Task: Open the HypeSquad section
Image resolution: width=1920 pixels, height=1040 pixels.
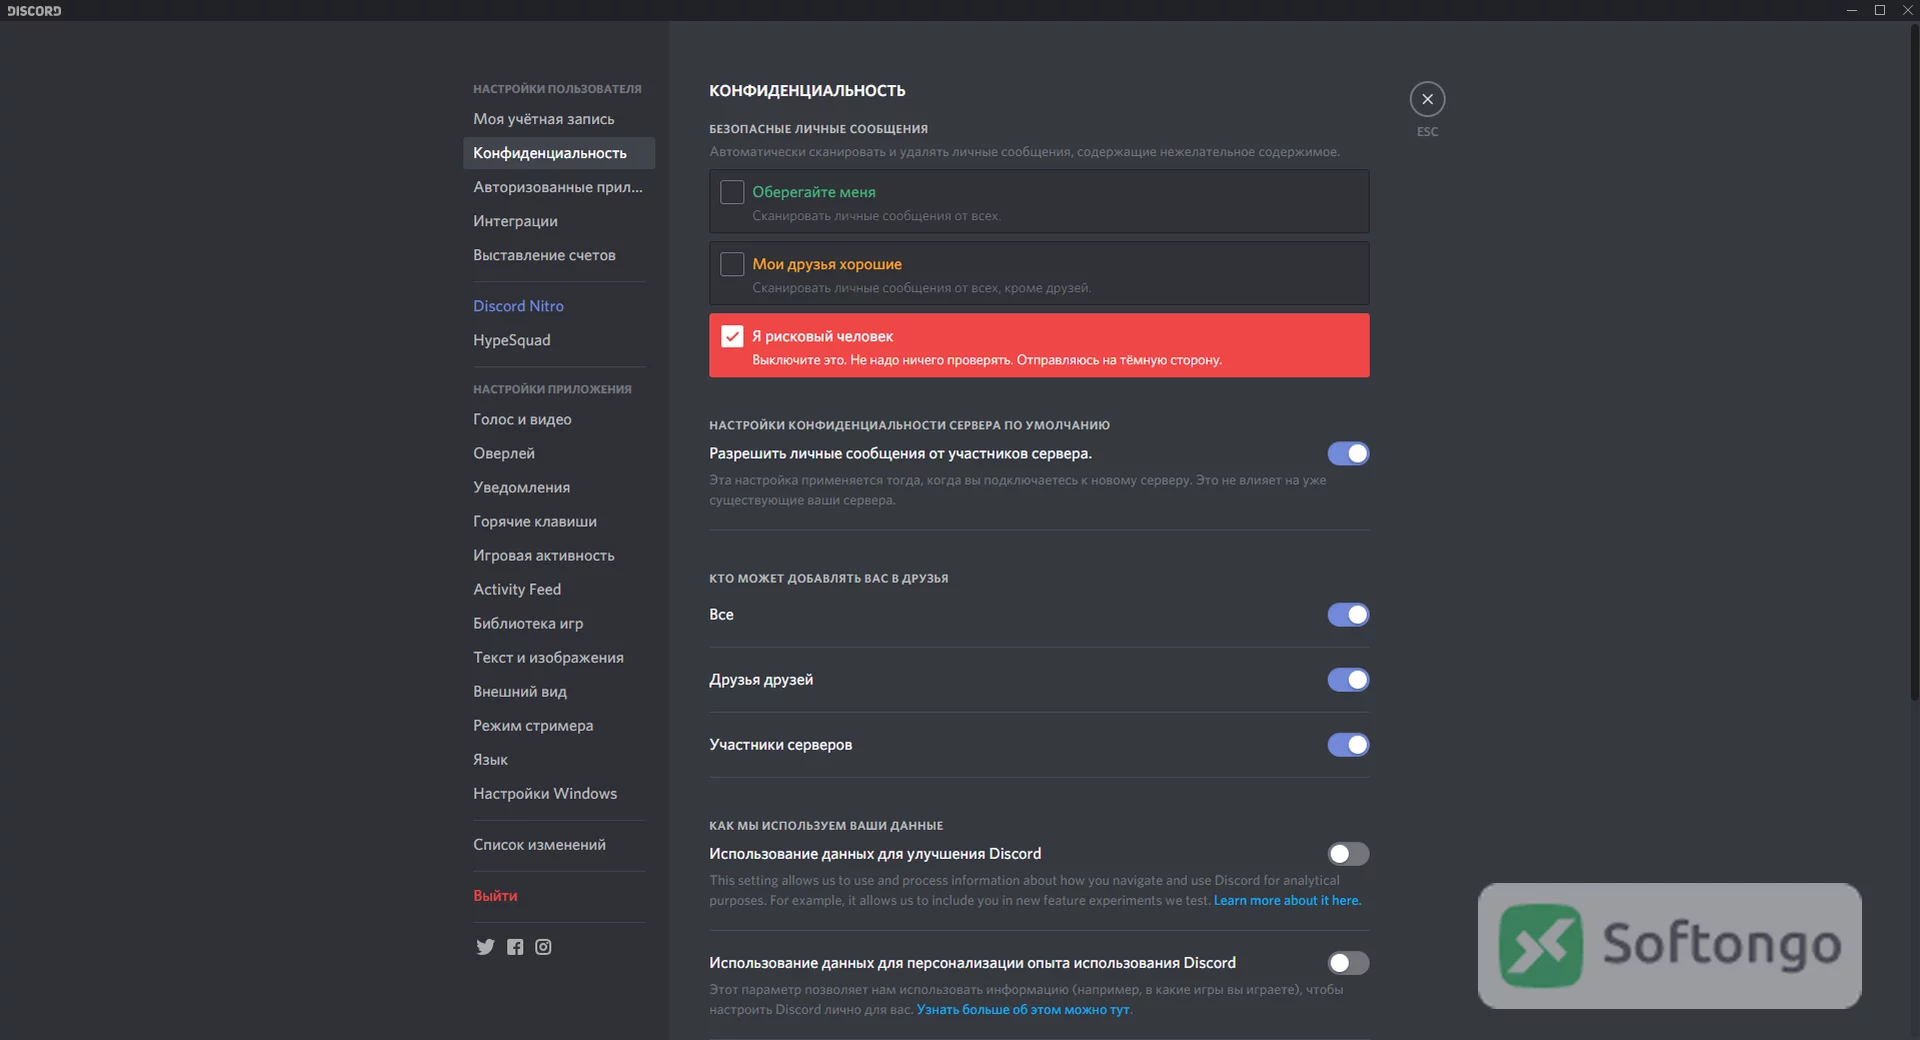Action: (559, 340)
